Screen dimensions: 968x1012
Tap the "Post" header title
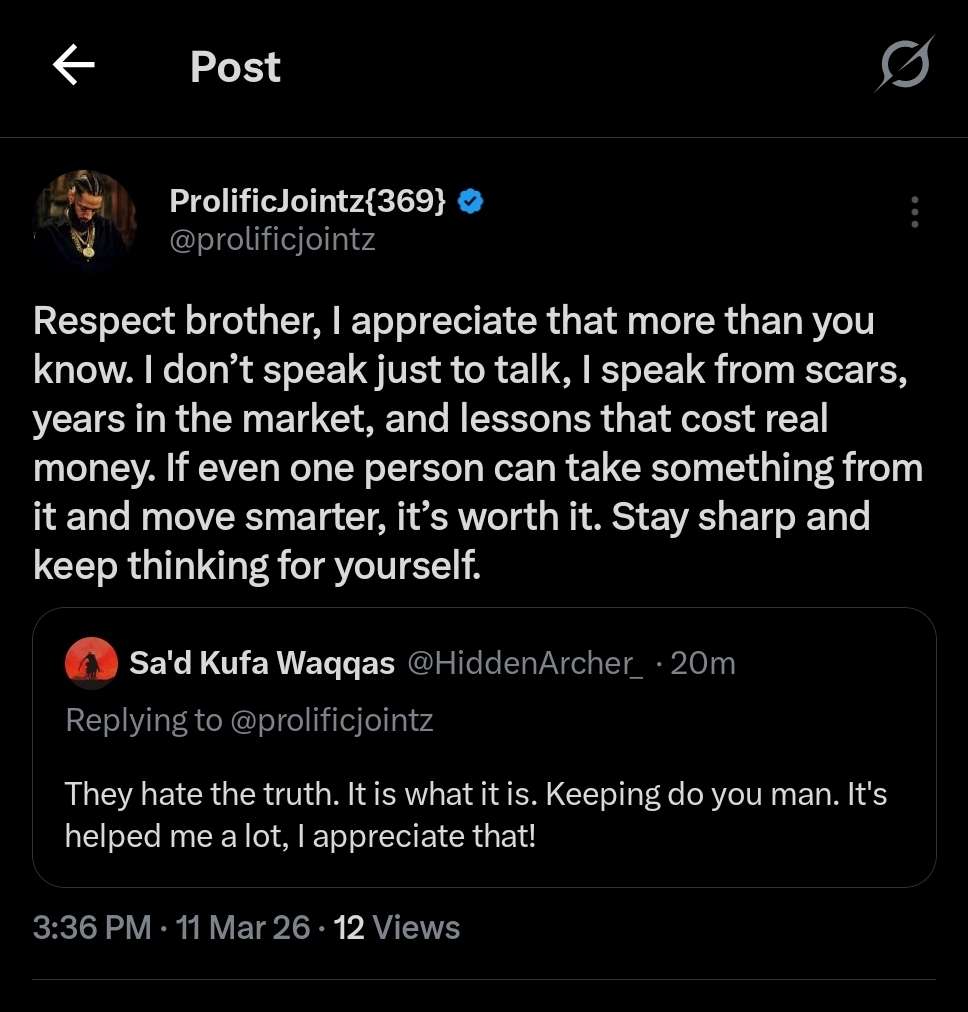(235, 67)
